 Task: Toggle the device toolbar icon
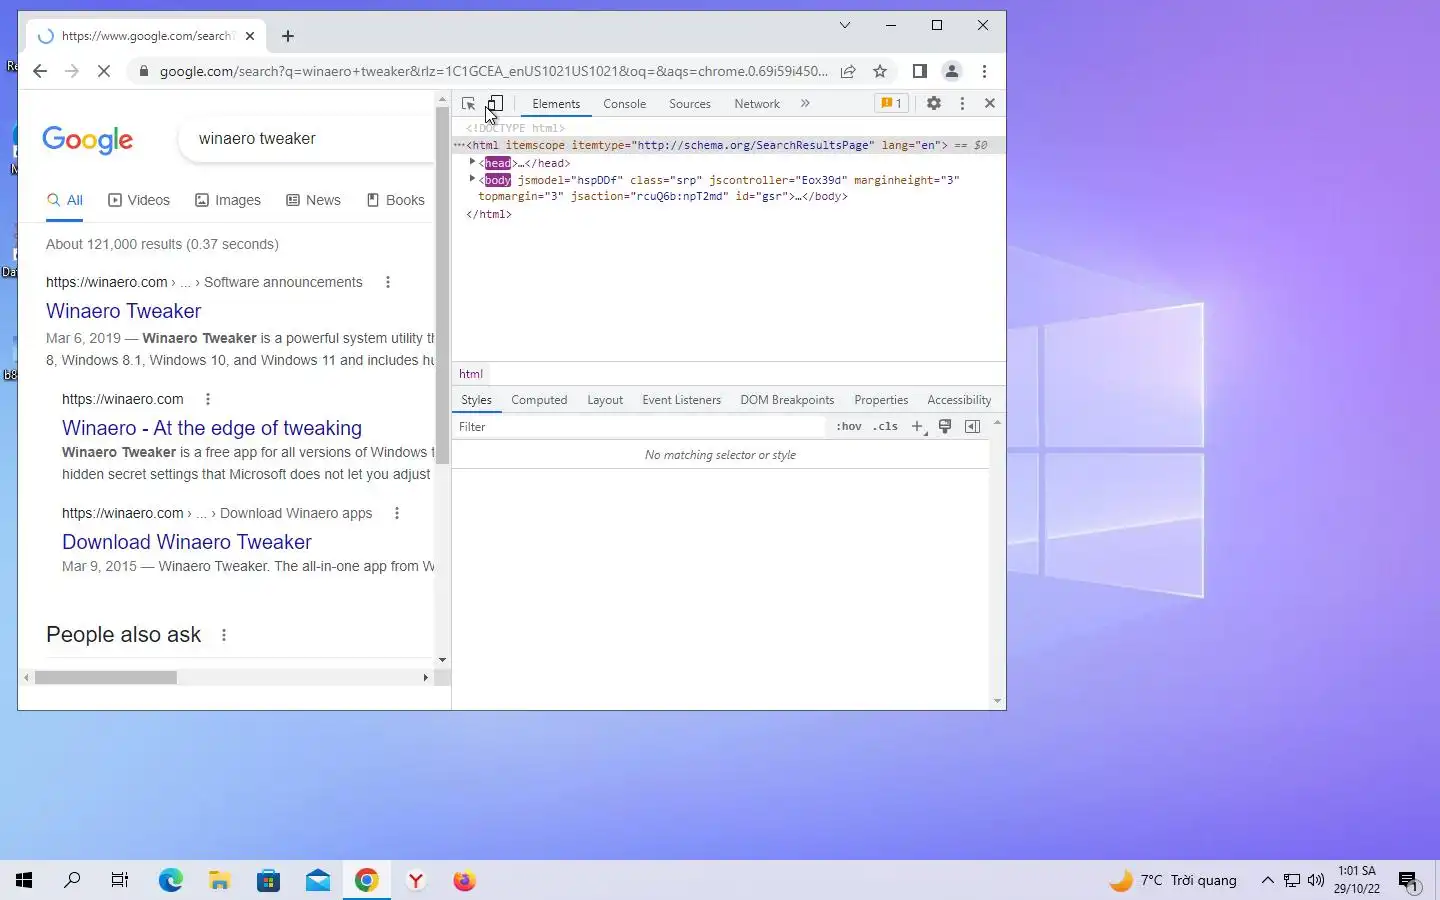coord(495,104)
